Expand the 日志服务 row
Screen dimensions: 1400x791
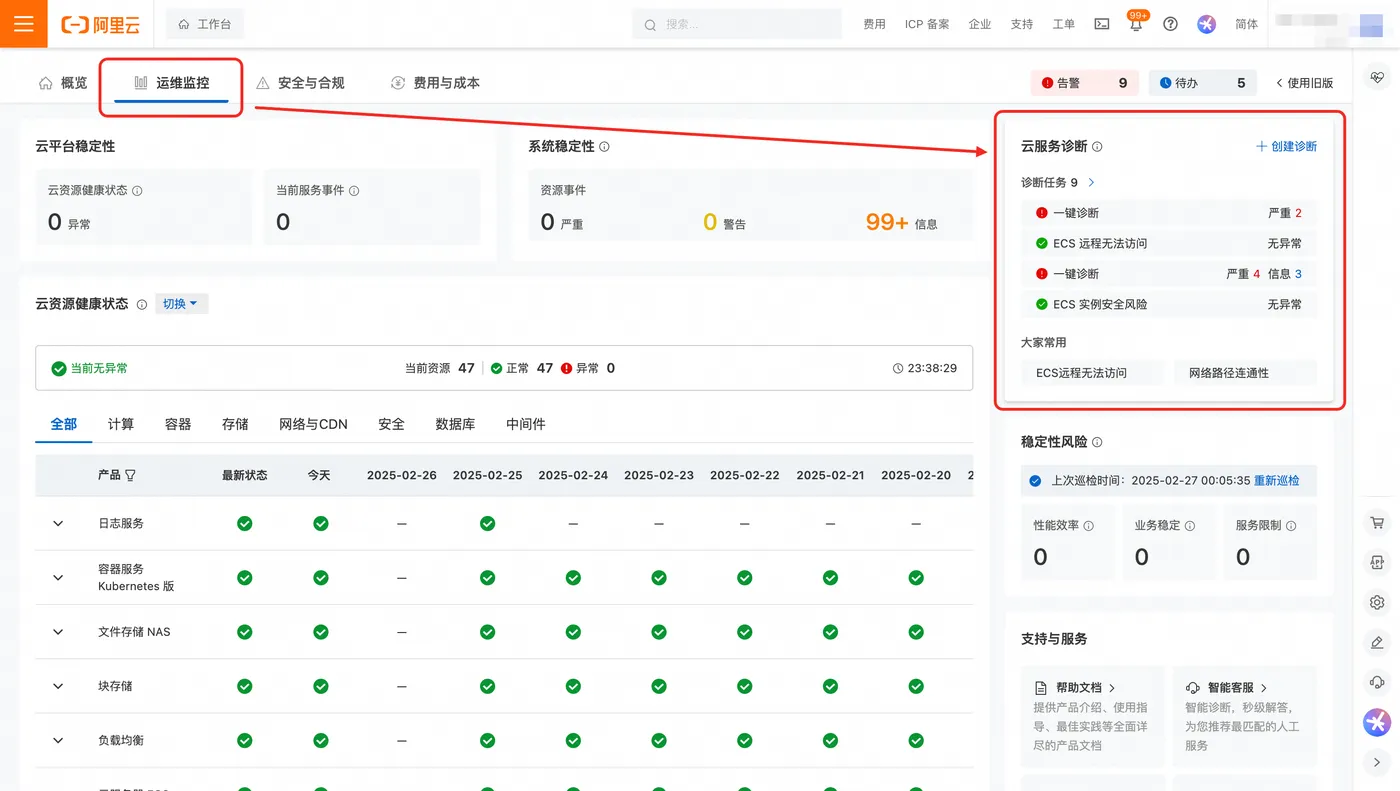coord(58,523)
